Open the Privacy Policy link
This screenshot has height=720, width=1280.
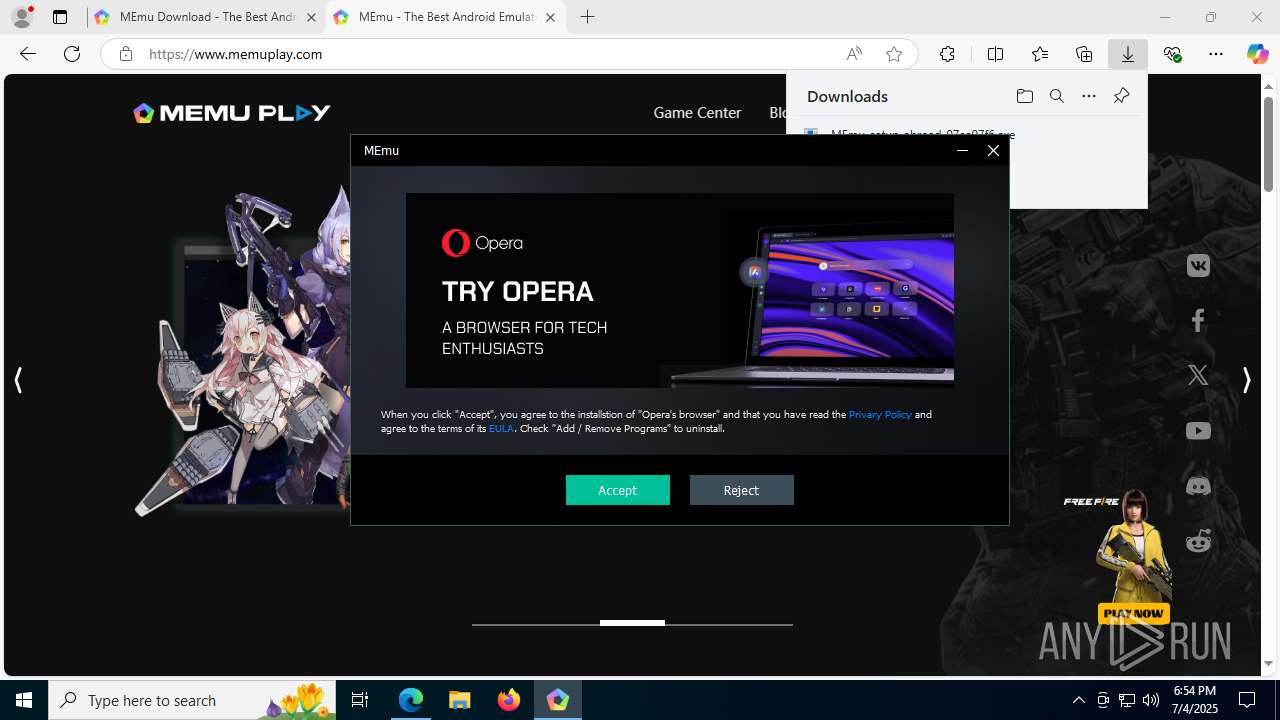coord(880,414)
